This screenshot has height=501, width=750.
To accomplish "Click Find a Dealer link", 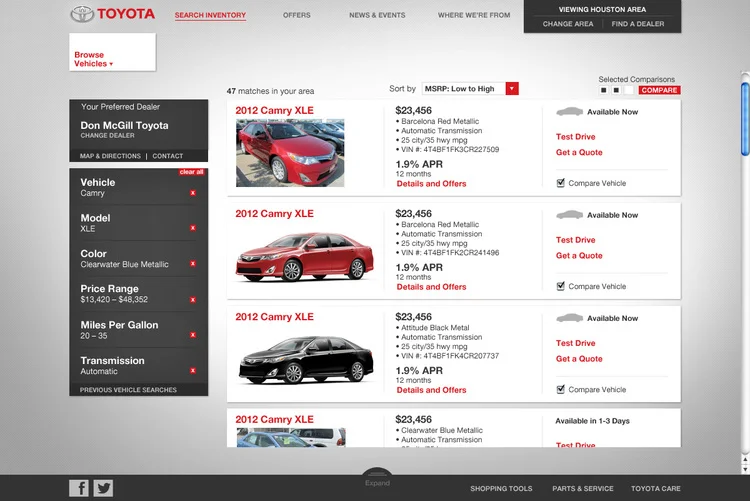I will (x=638, y=24).
